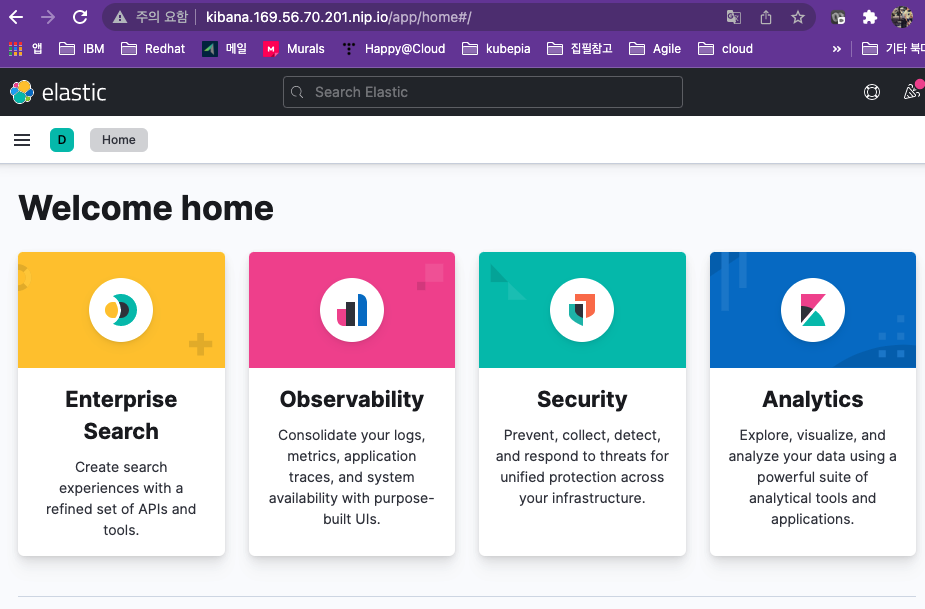Image resolution: width=925 pixels, height=609 pixels.
Task: Open the 메일 bookmark
Action: tap(225, 49)
